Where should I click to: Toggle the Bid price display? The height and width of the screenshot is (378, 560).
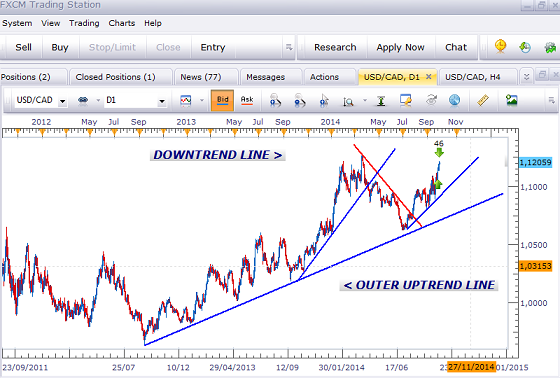tap(222, 100)
